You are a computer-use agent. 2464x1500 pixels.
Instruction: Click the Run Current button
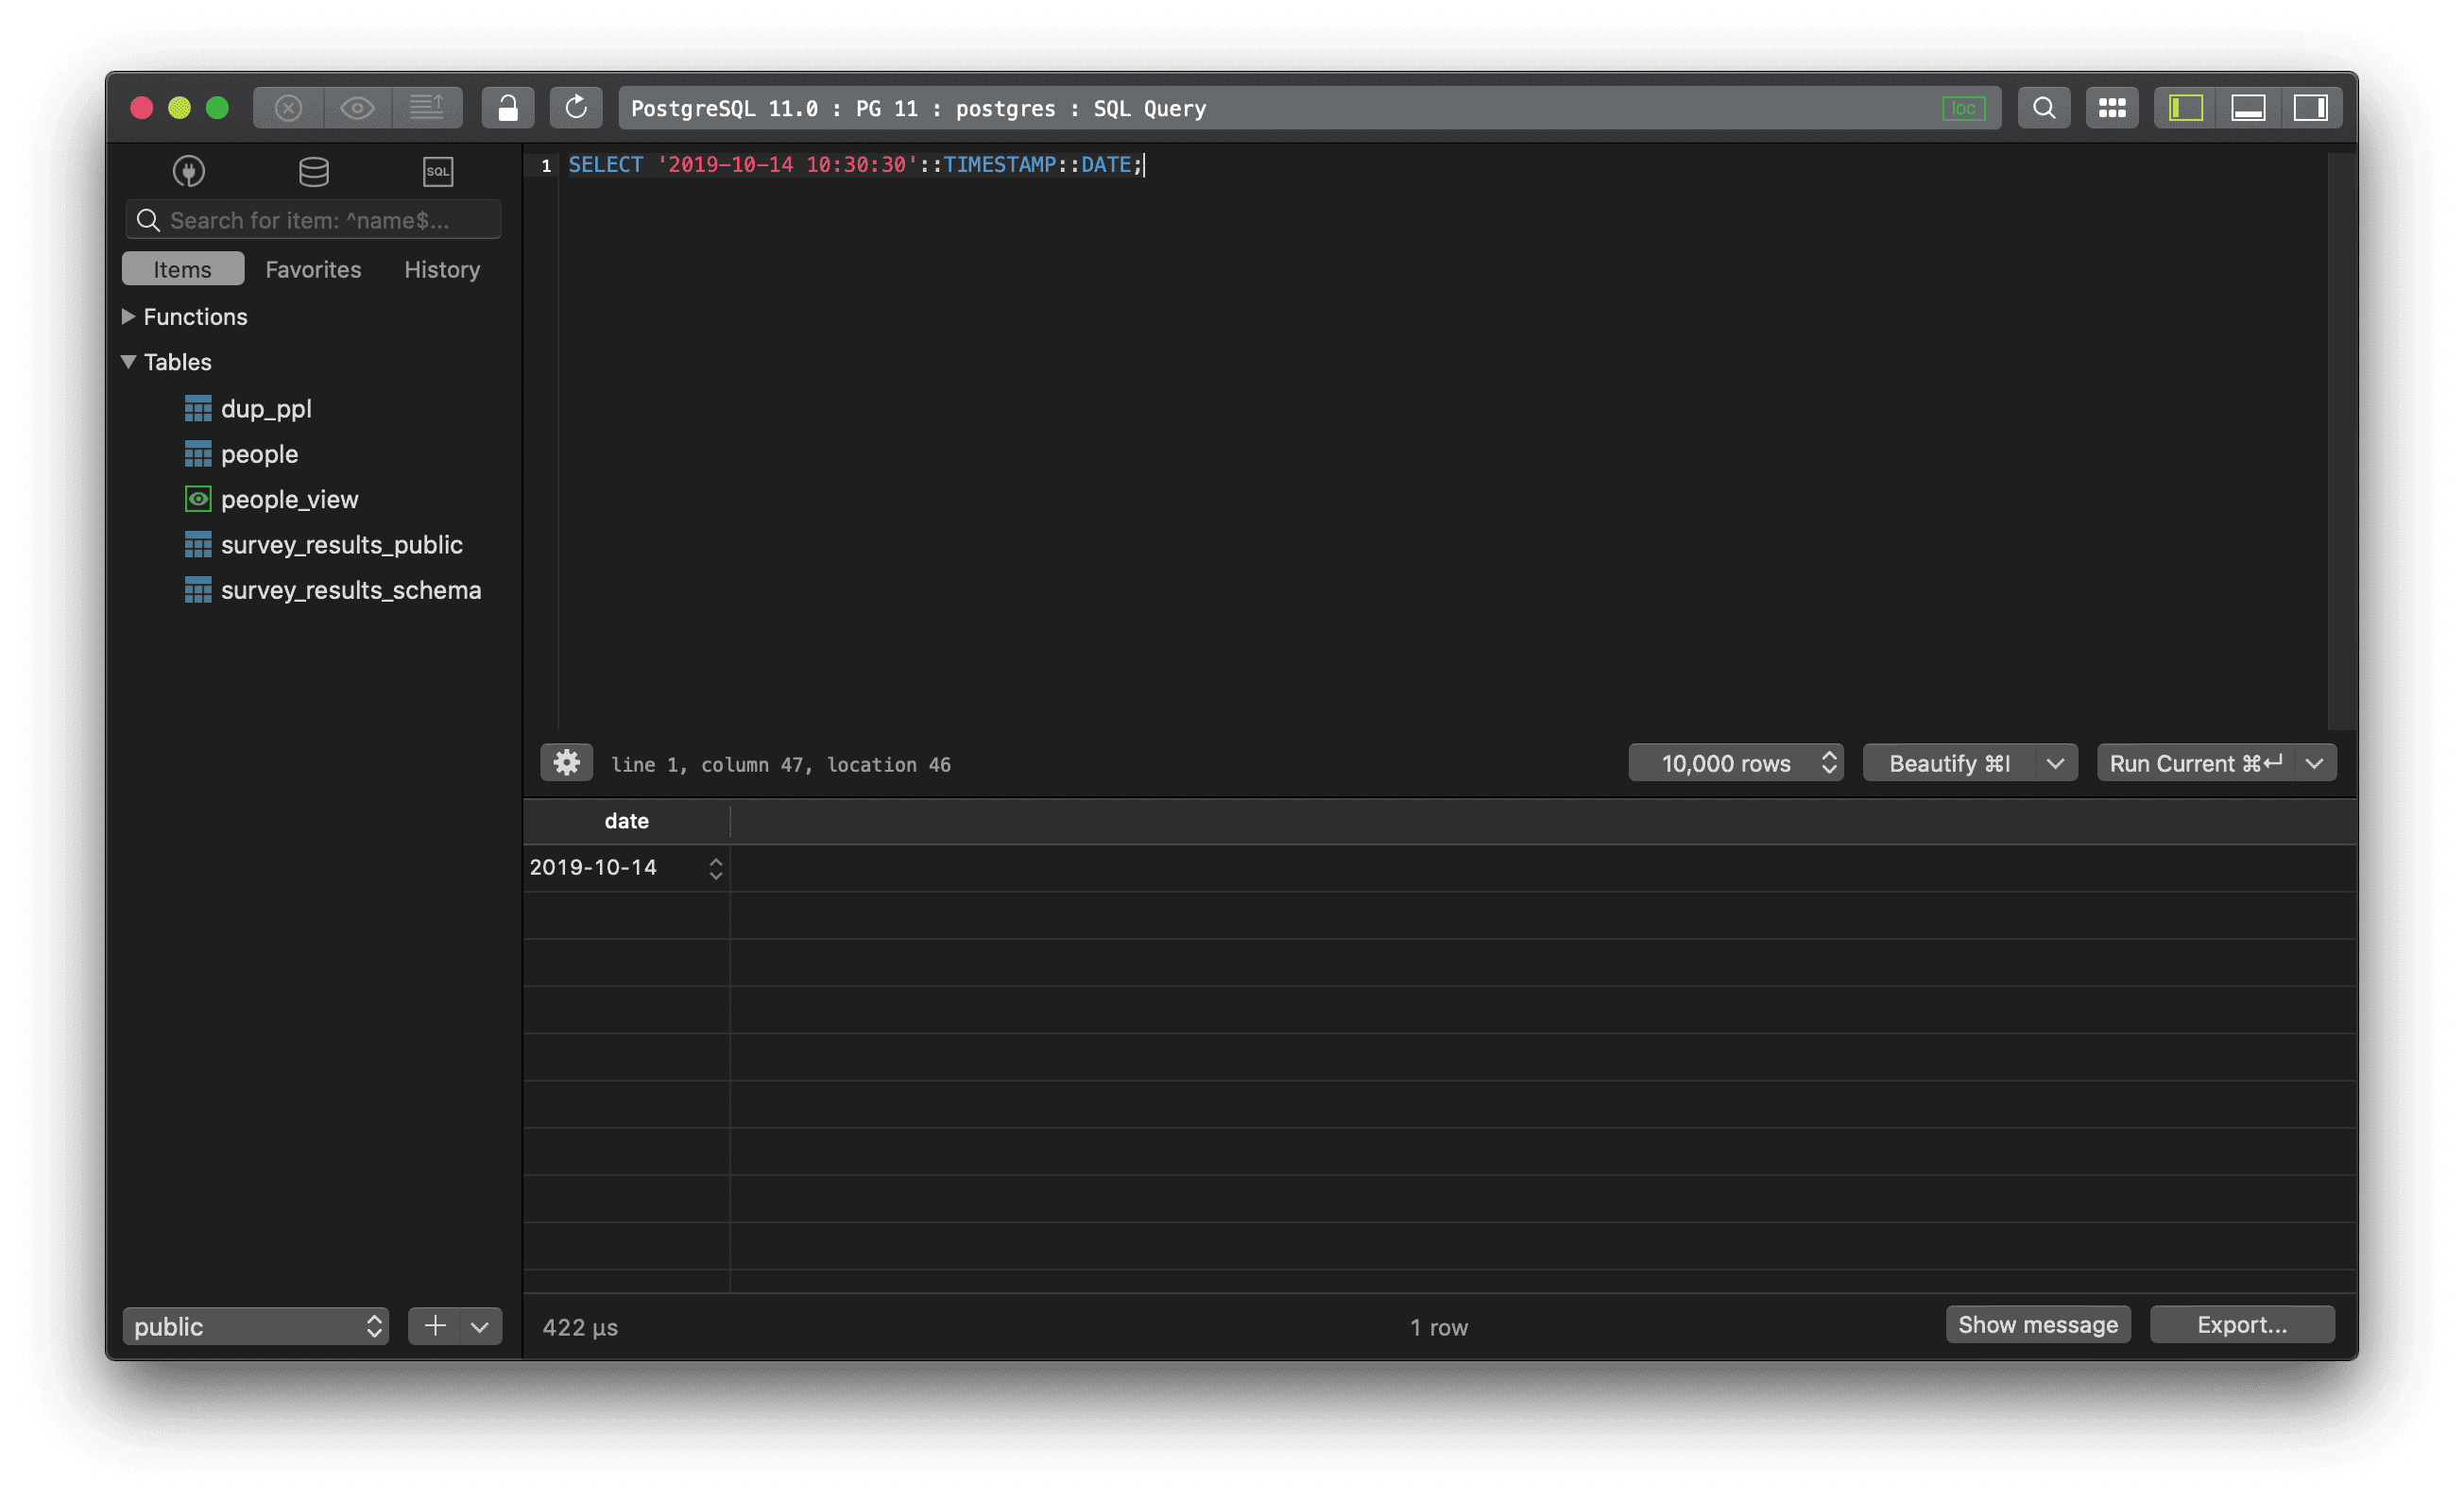2195,763
